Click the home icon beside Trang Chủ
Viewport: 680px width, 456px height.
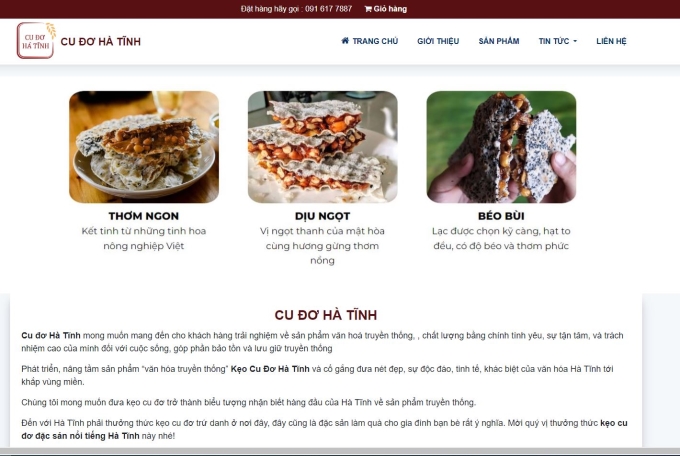[x=345, y=40]
